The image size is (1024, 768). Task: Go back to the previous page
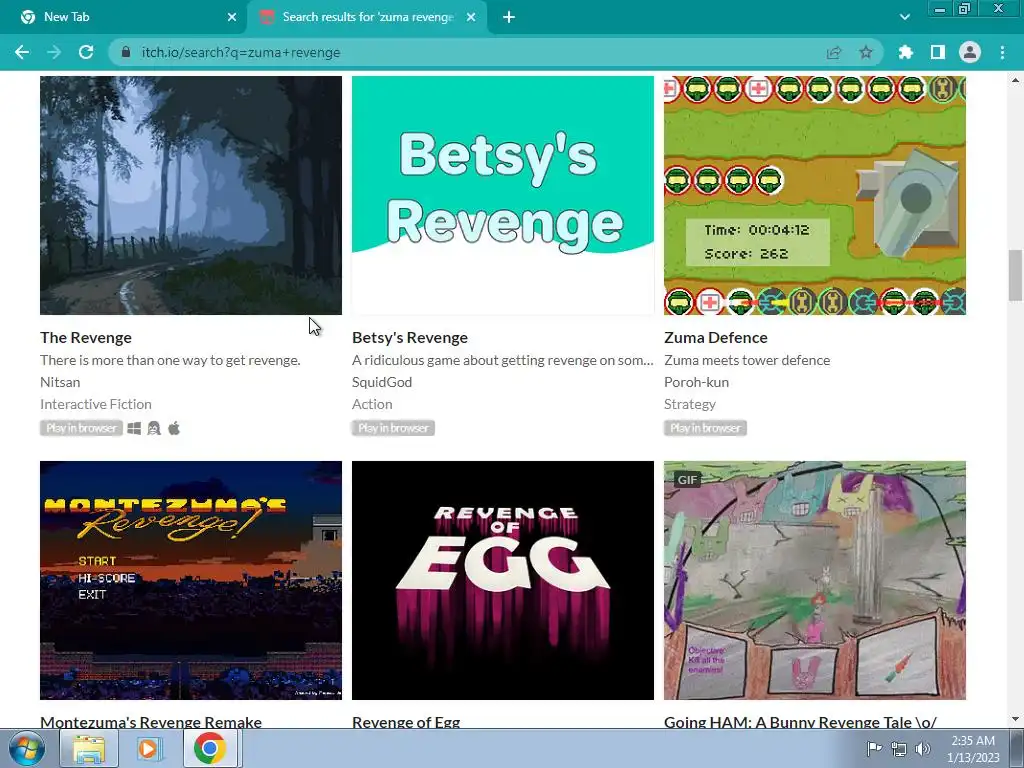coord(22,52)
